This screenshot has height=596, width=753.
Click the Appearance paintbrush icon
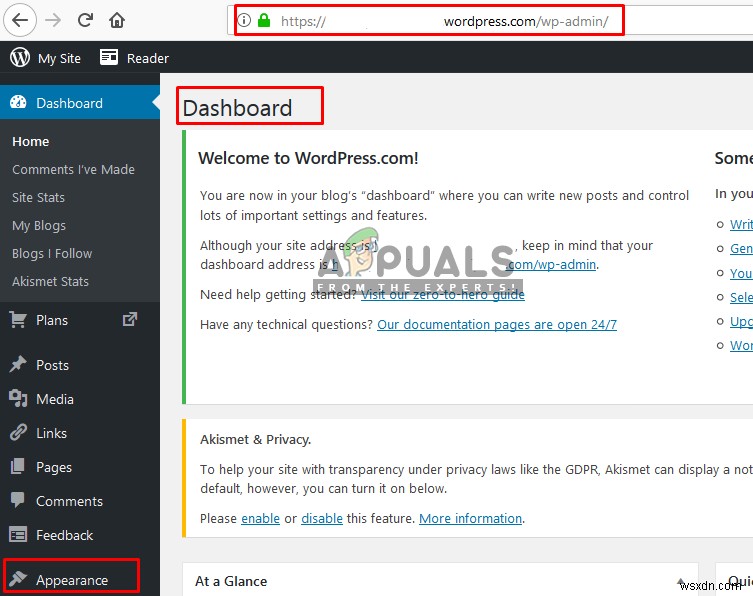click(x=18, y=579)
